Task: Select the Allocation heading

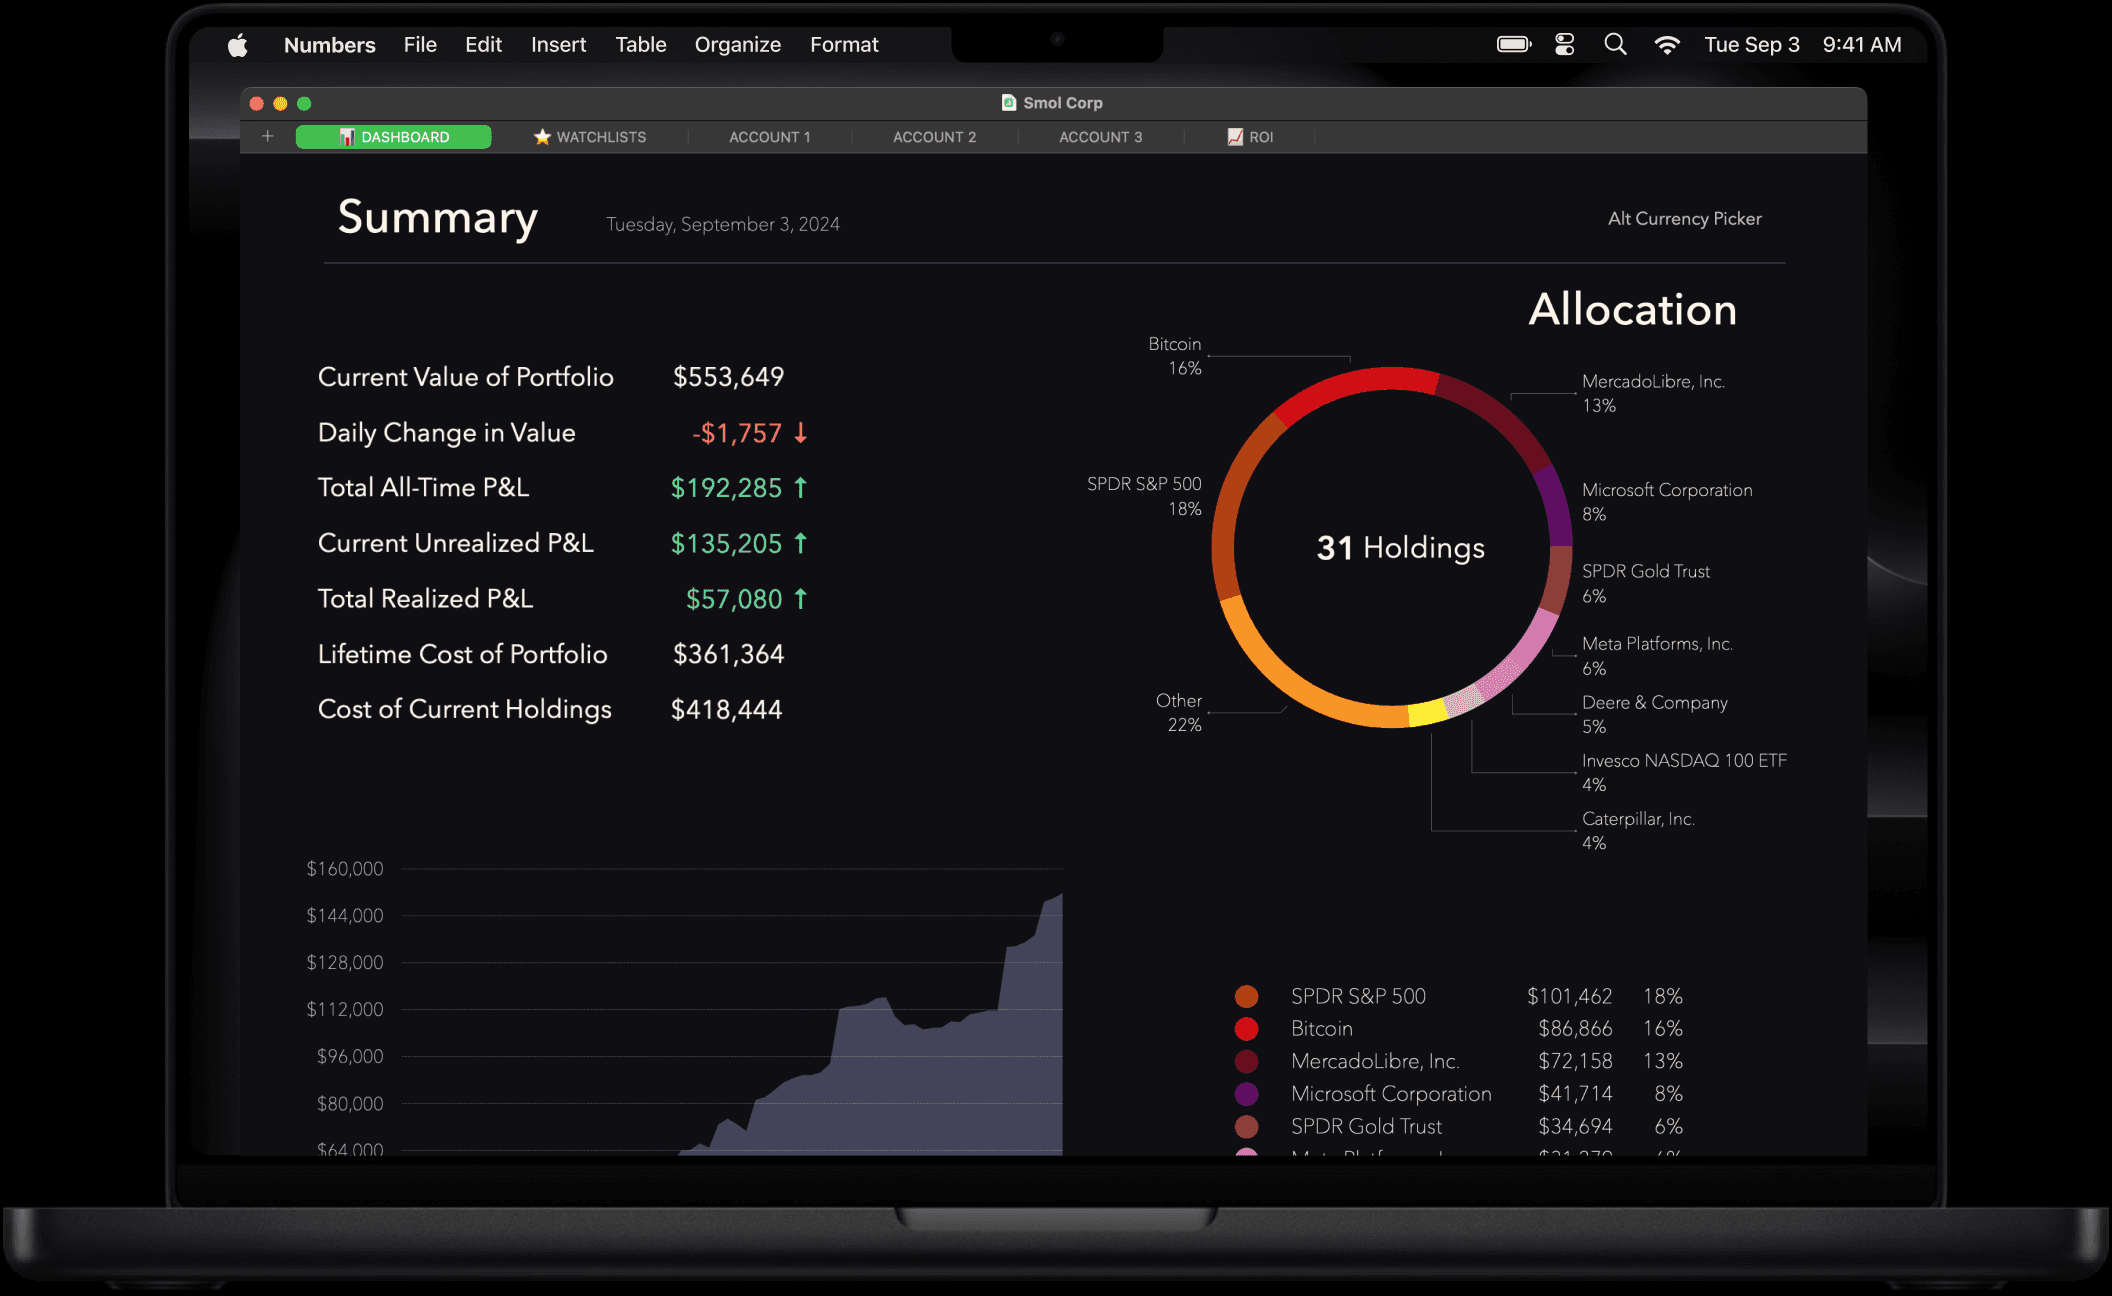Action: coord(1632,309)
